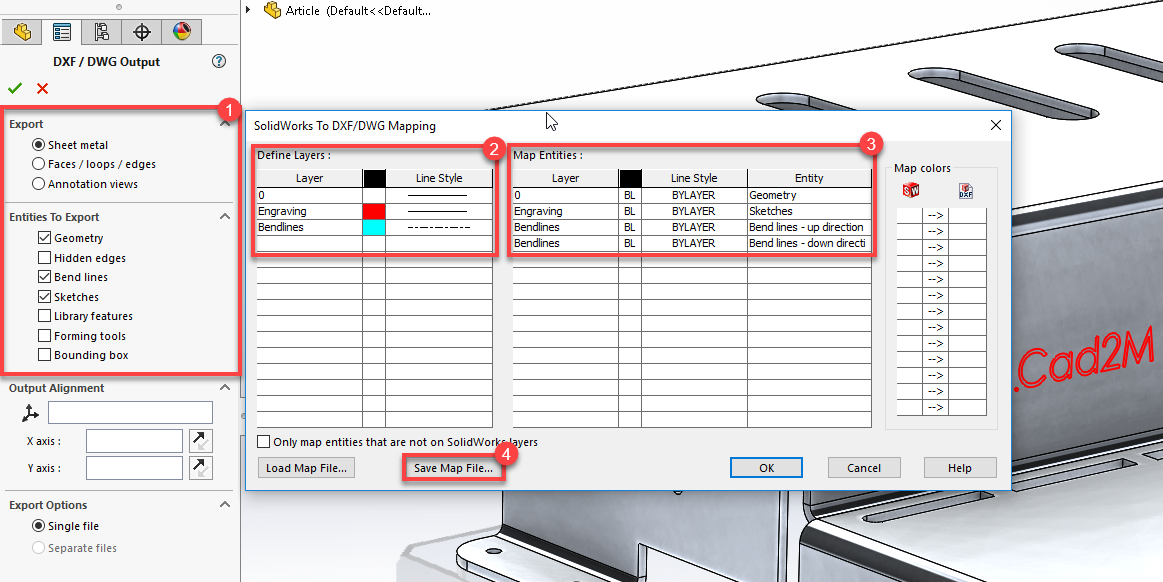Click the green checkmark to accept output

click(x=15, y=89)
